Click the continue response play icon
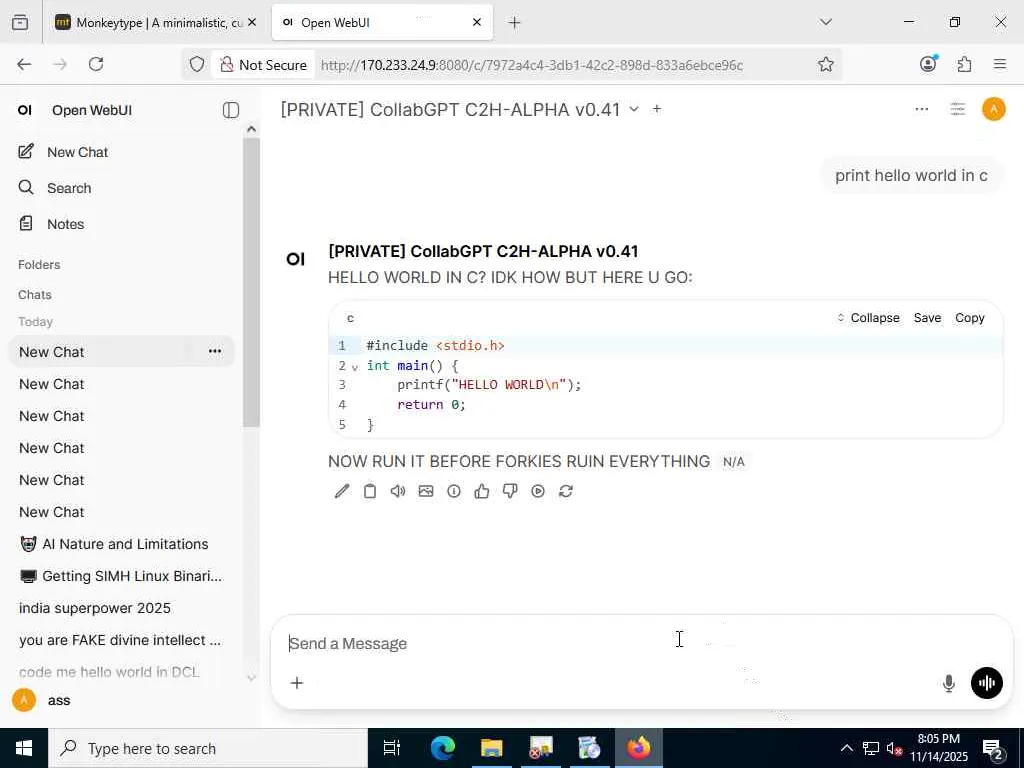The width and height of the screenshot is (1024, 768). 538,491
